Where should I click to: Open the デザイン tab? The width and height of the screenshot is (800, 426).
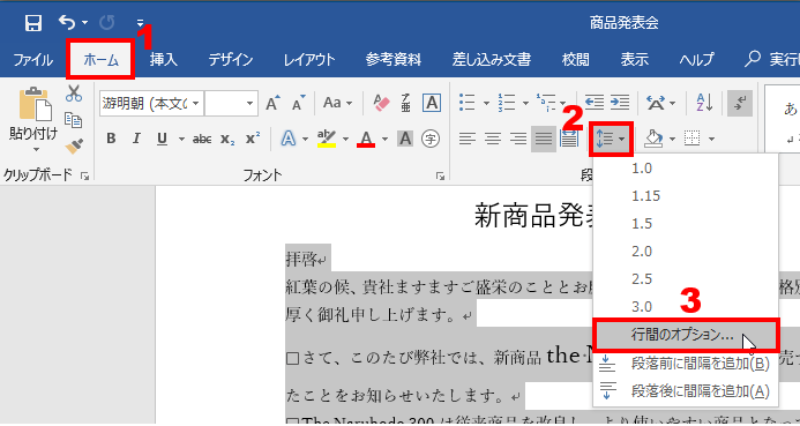tap(231, 60)
